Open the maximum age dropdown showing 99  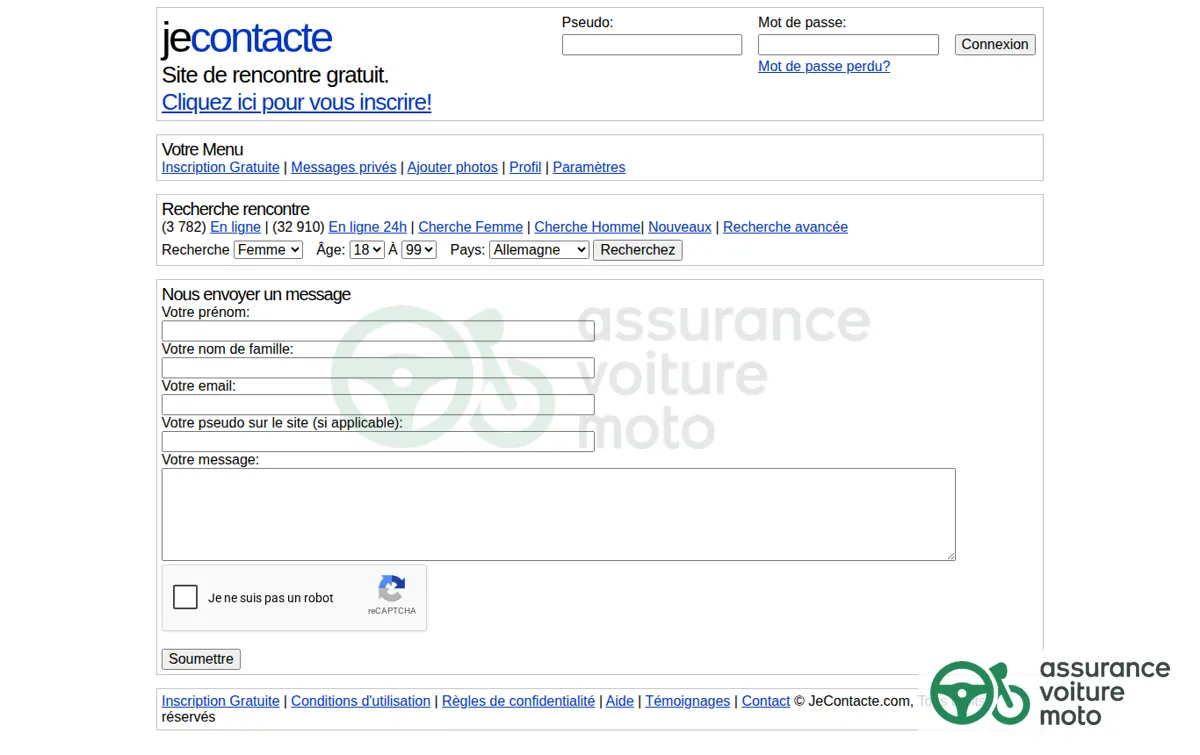(x=419, y=250)
